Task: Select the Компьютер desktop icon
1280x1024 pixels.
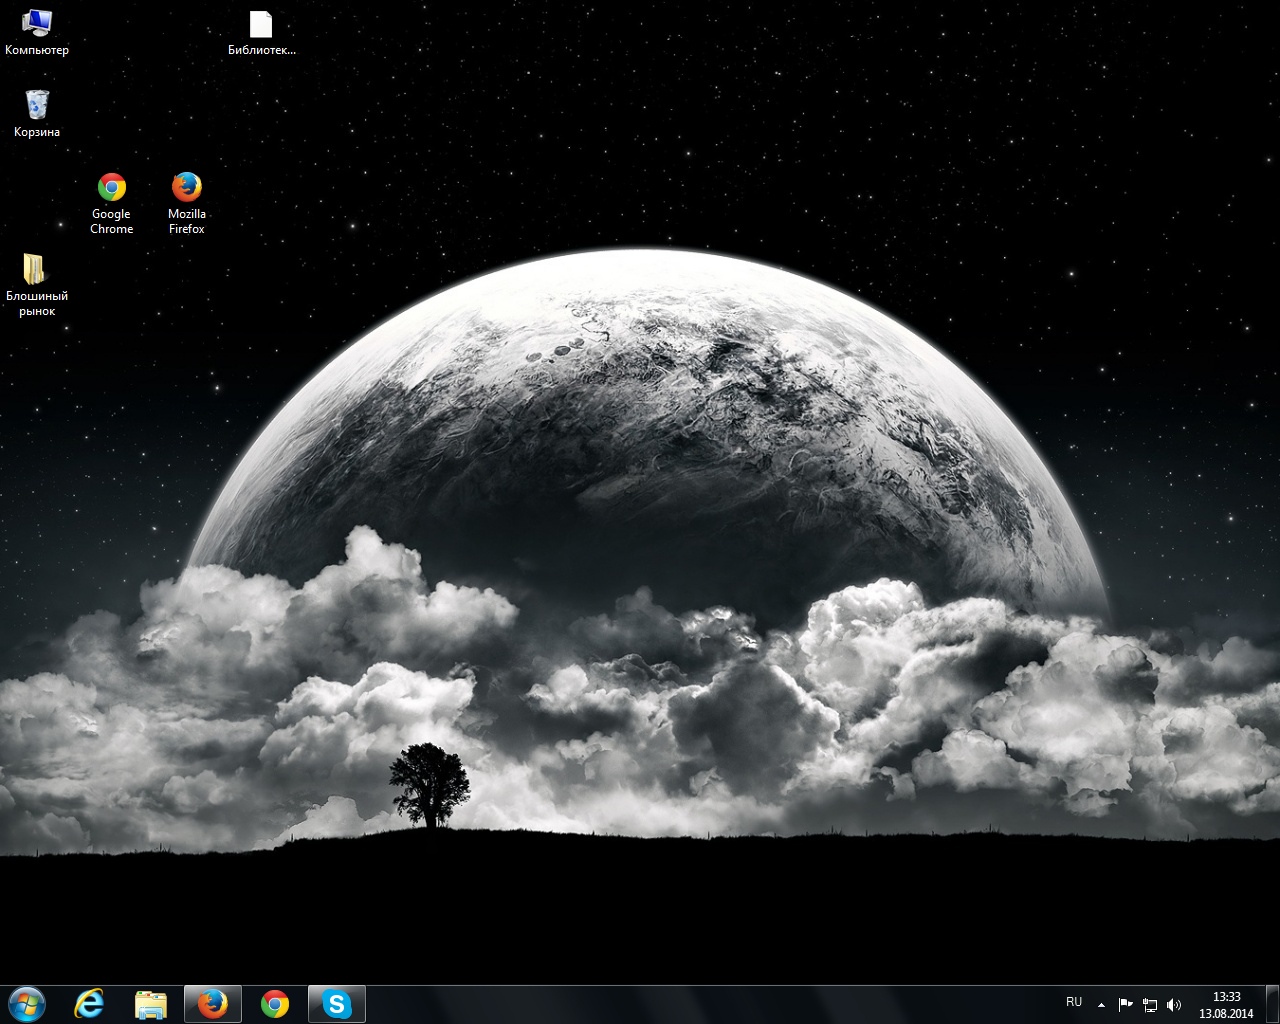Action: tap(37, 31)
